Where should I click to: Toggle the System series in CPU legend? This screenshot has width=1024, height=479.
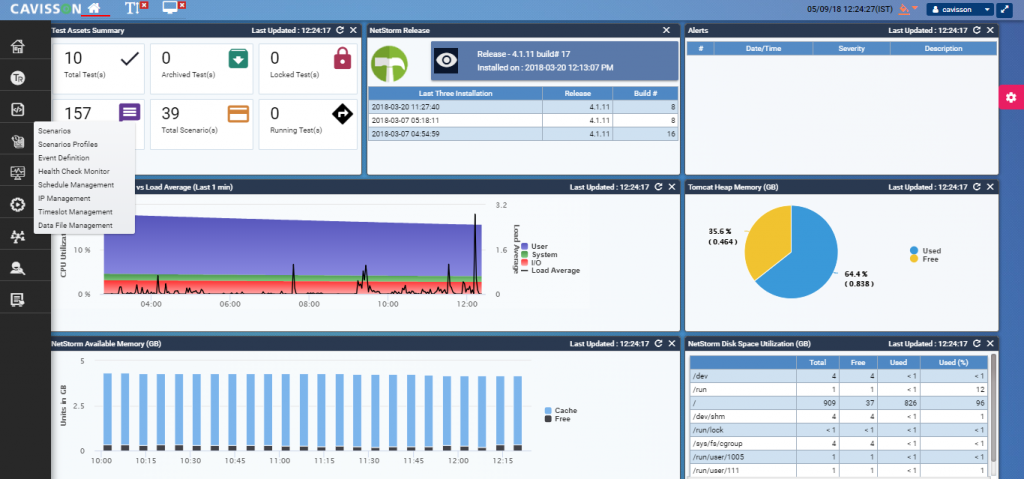539,254
